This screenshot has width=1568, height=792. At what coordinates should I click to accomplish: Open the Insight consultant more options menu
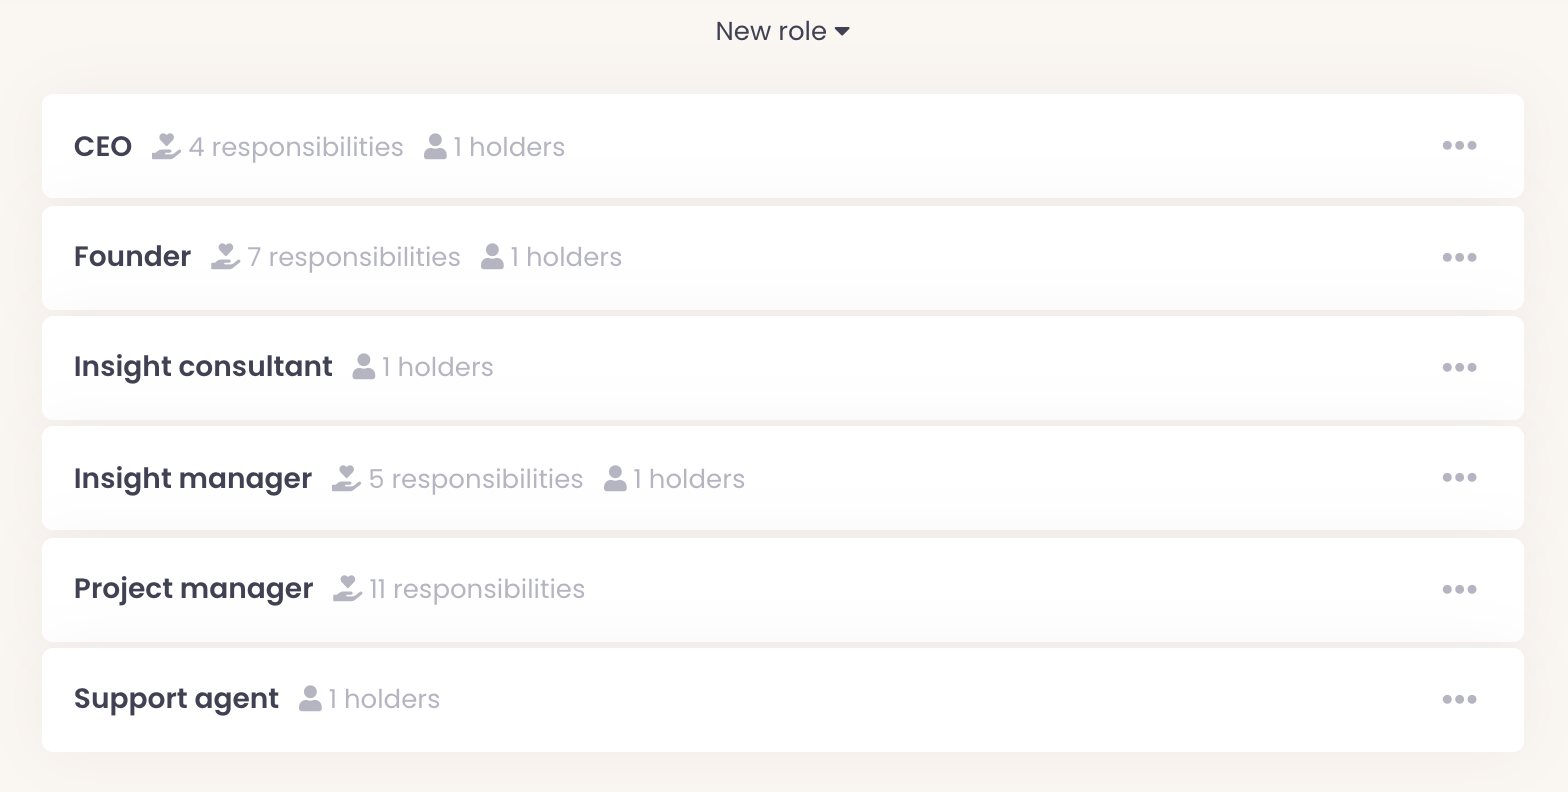point(1459,367)
